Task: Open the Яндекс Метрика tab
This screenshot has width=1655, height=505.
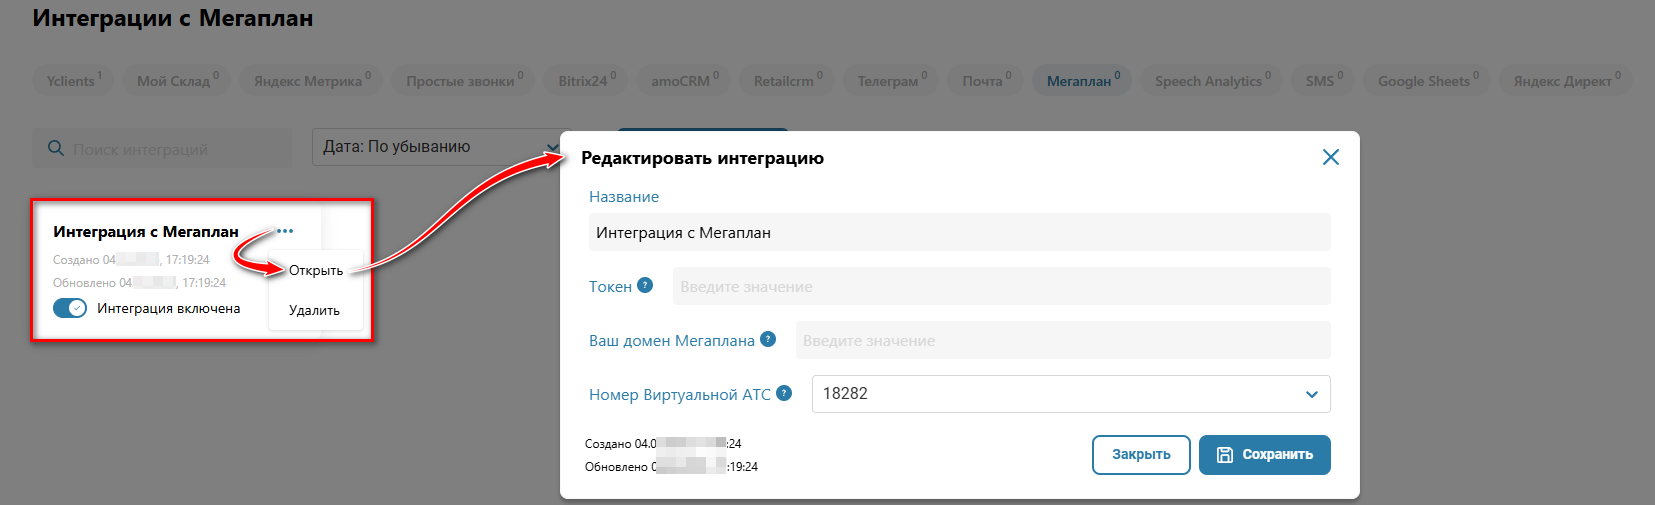Action: (x=311, y=81)
